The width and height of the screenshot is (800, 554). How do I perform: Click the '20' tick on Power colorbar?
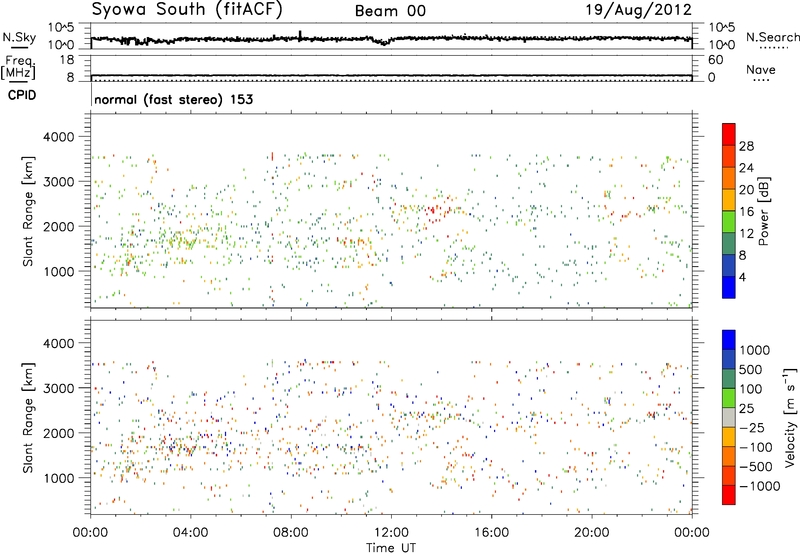tap(746, 190)
